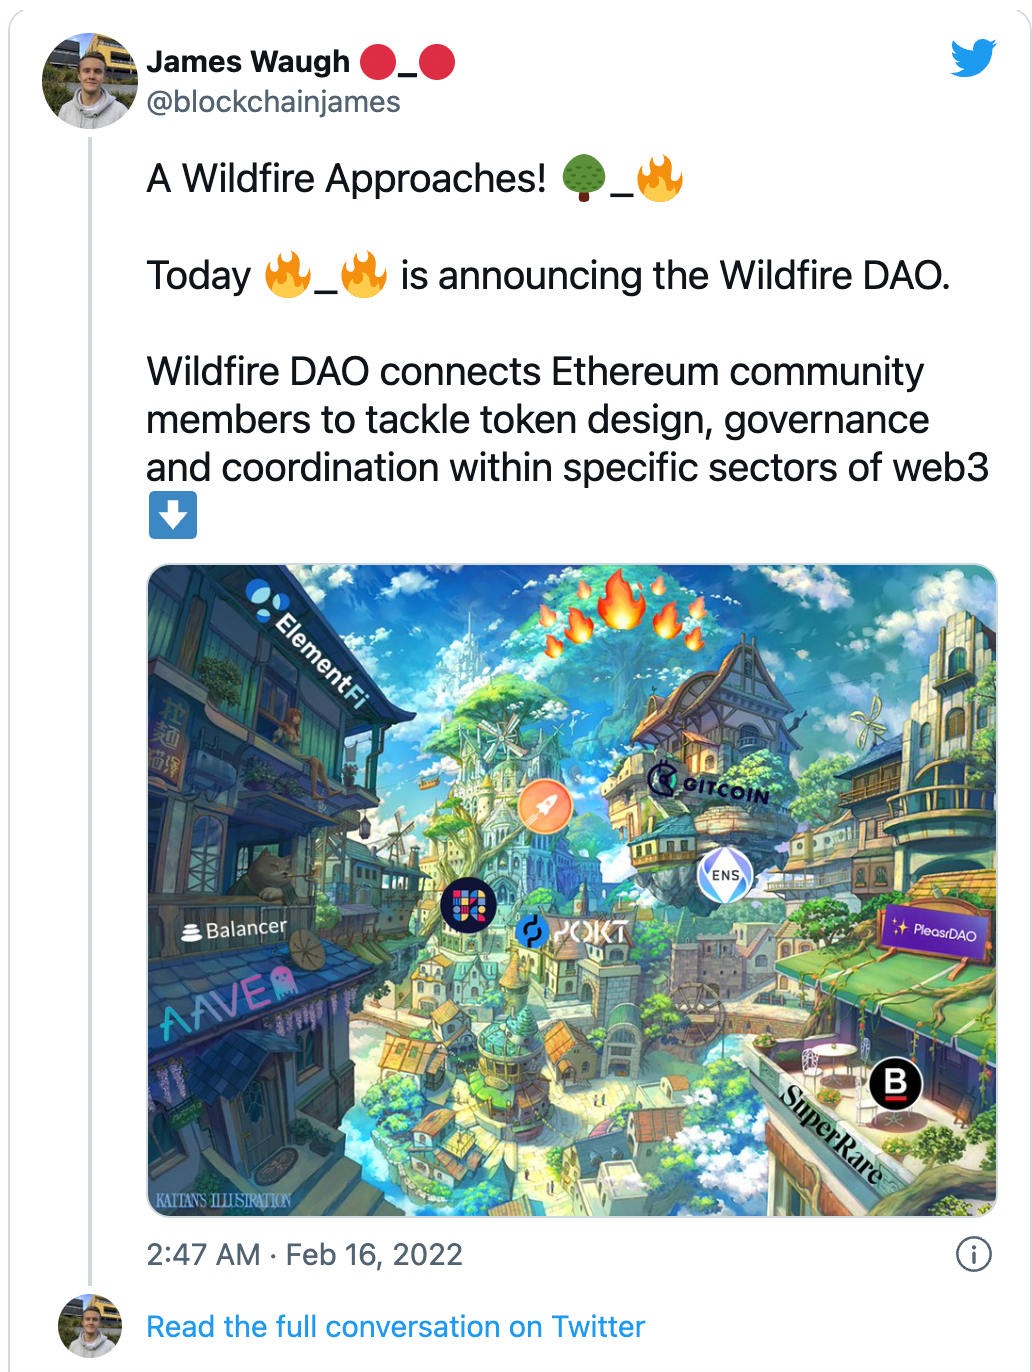This screenshot has width=1032, height=1372.
Task: Click the AAVE ghost sign
Action: click(x=229, y=1000)
